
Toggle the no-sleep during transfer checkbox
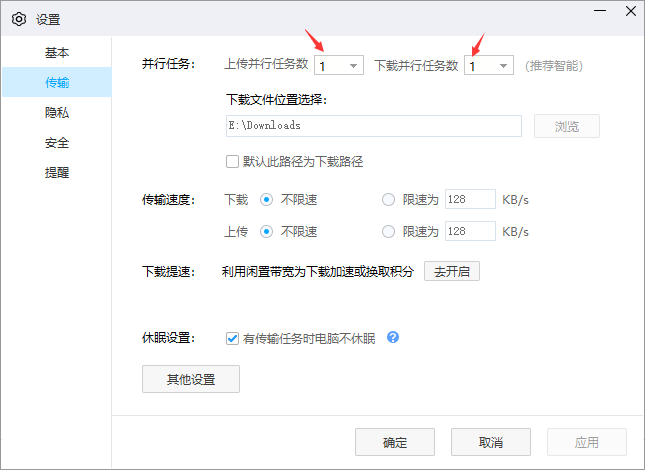[x=233, y=338]
